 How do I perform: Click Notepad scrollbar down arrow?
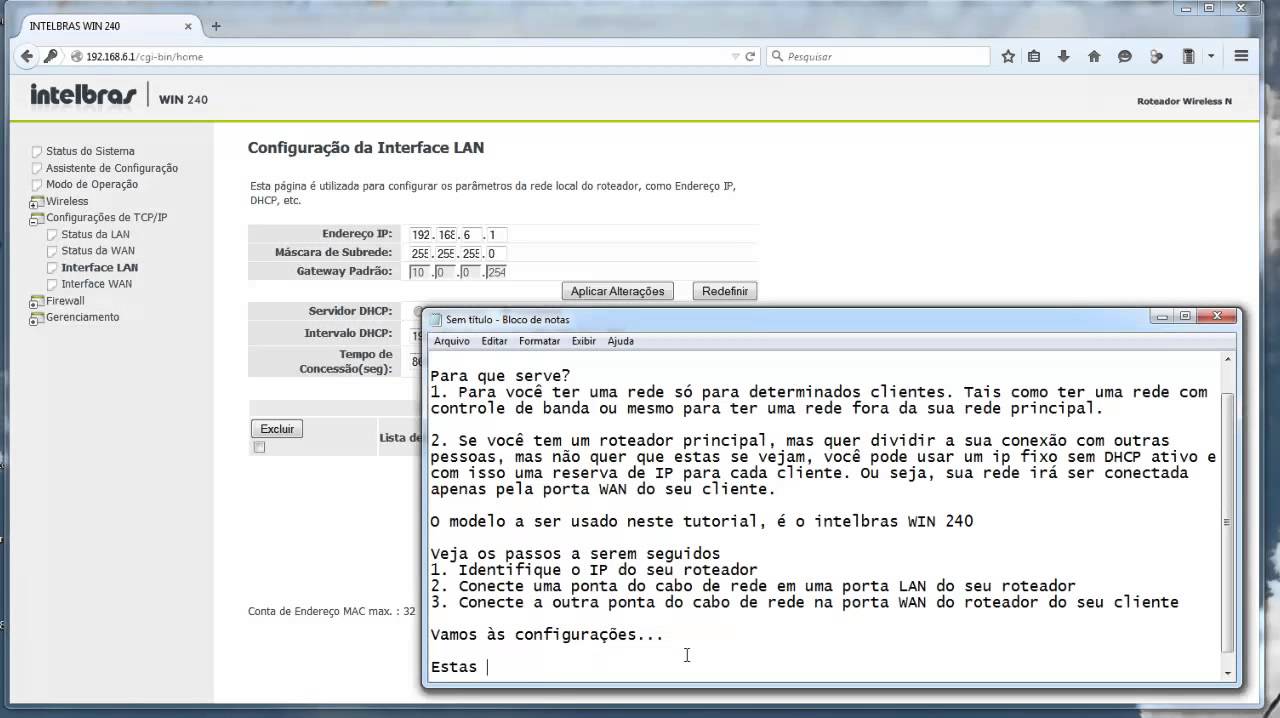[x=1227, y=673]
